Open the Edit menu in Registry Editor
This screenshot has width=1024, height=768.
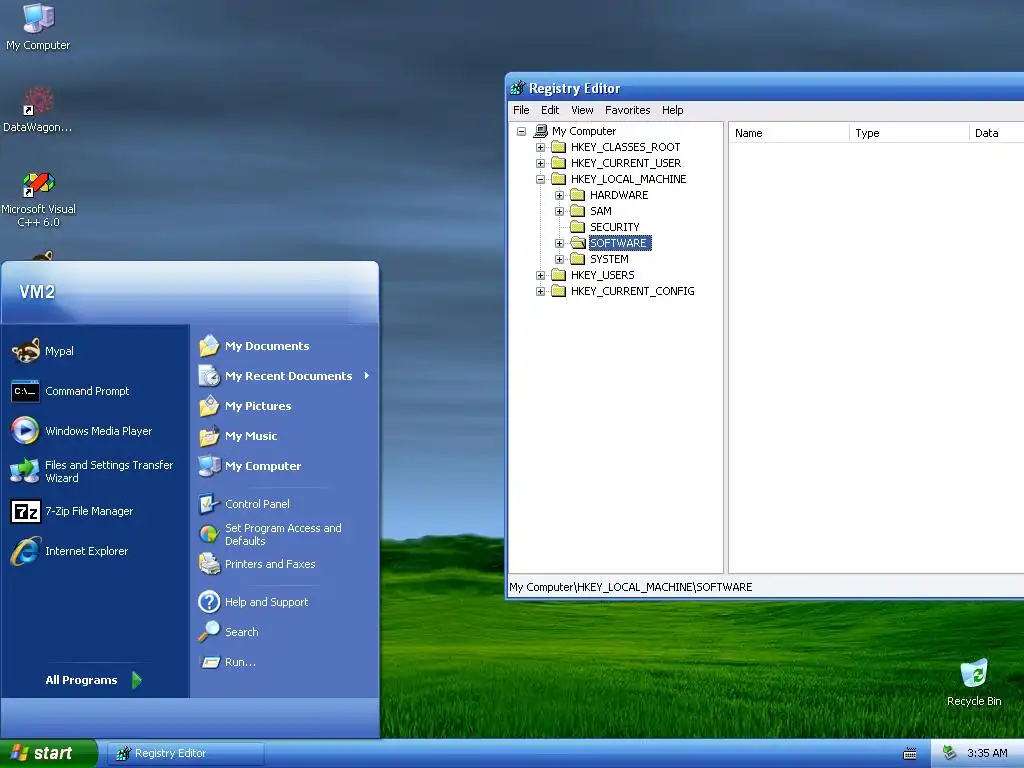click(x=550, y=110)
